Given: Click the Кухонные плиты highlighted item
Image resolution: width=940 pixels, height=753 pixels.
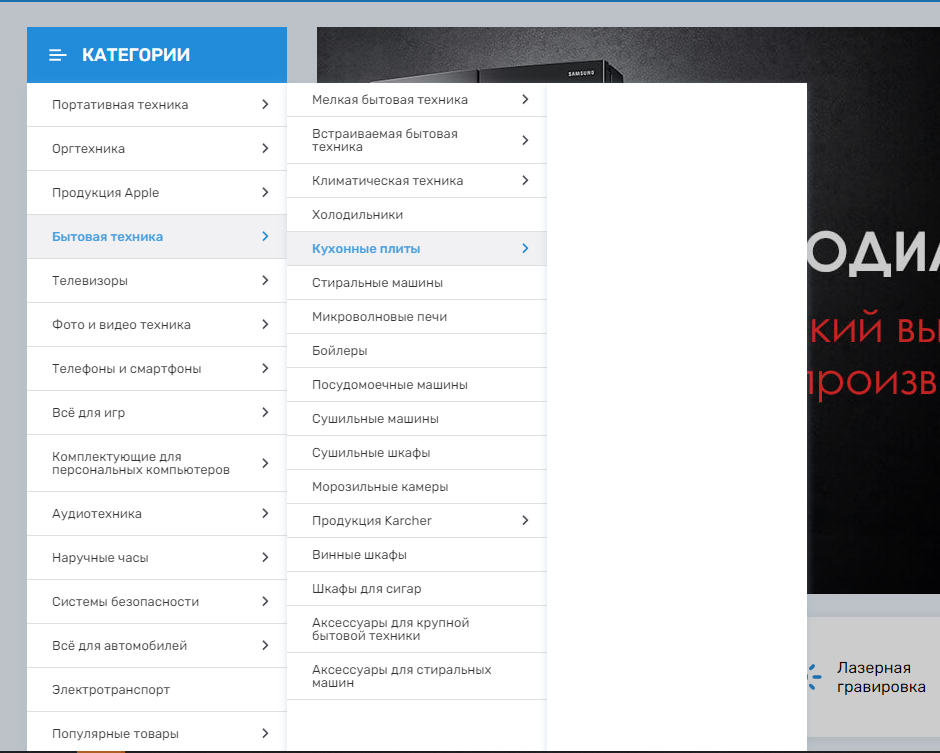Looking at the screenshot, I should point(366,249).
